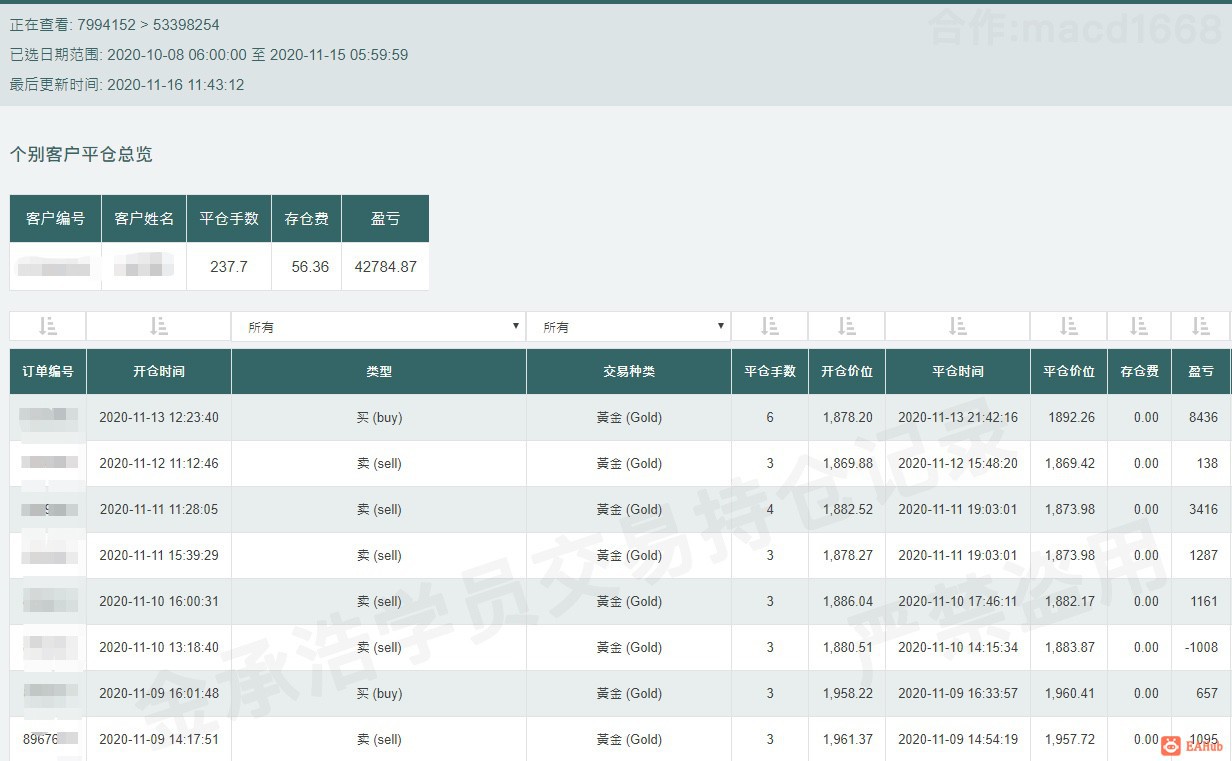Click the 平仓手数 summary header
Image resolution: width=1232 pixels, height=761 pixels.
(x=229, y=218)
